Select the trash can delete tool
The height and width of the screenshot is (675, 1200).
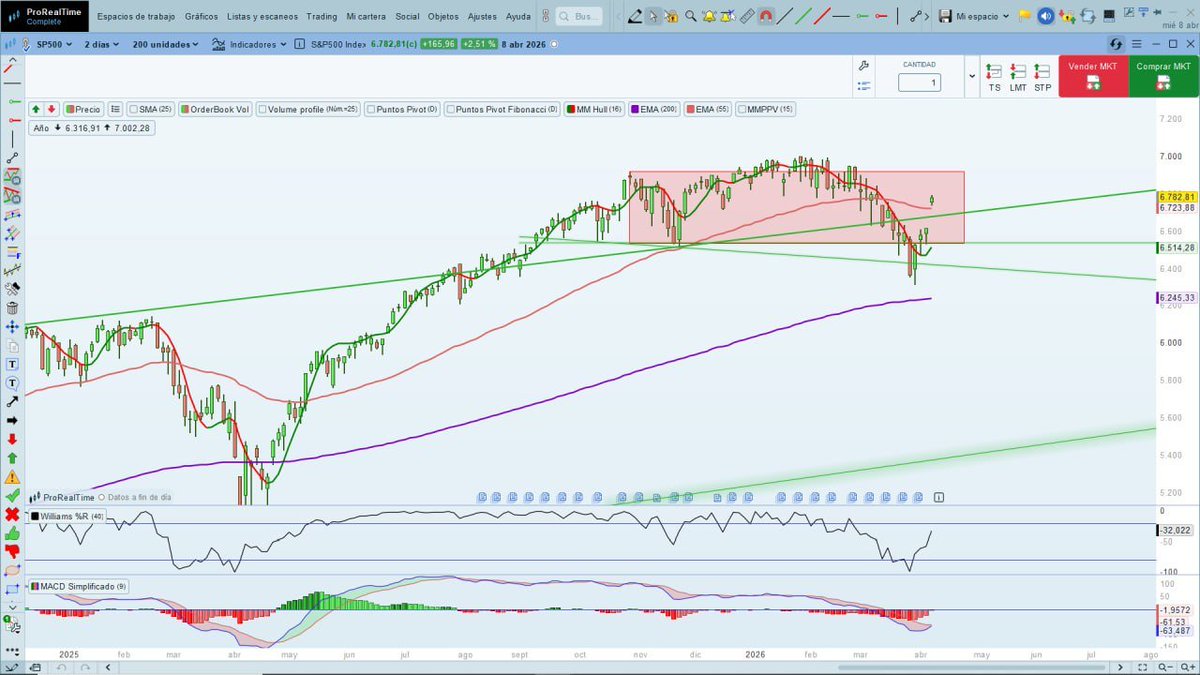click(12, 307)
